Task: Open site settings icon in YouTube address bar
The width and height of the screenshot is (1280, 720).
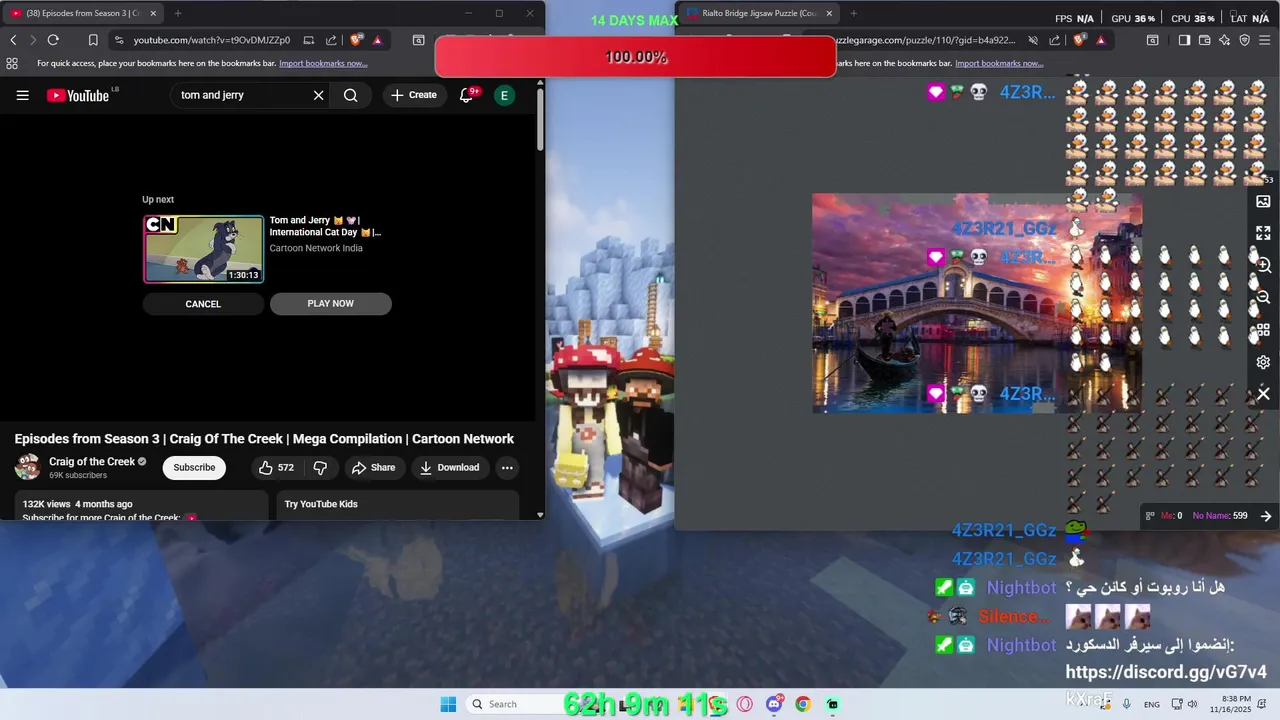Action: point(119,40)
